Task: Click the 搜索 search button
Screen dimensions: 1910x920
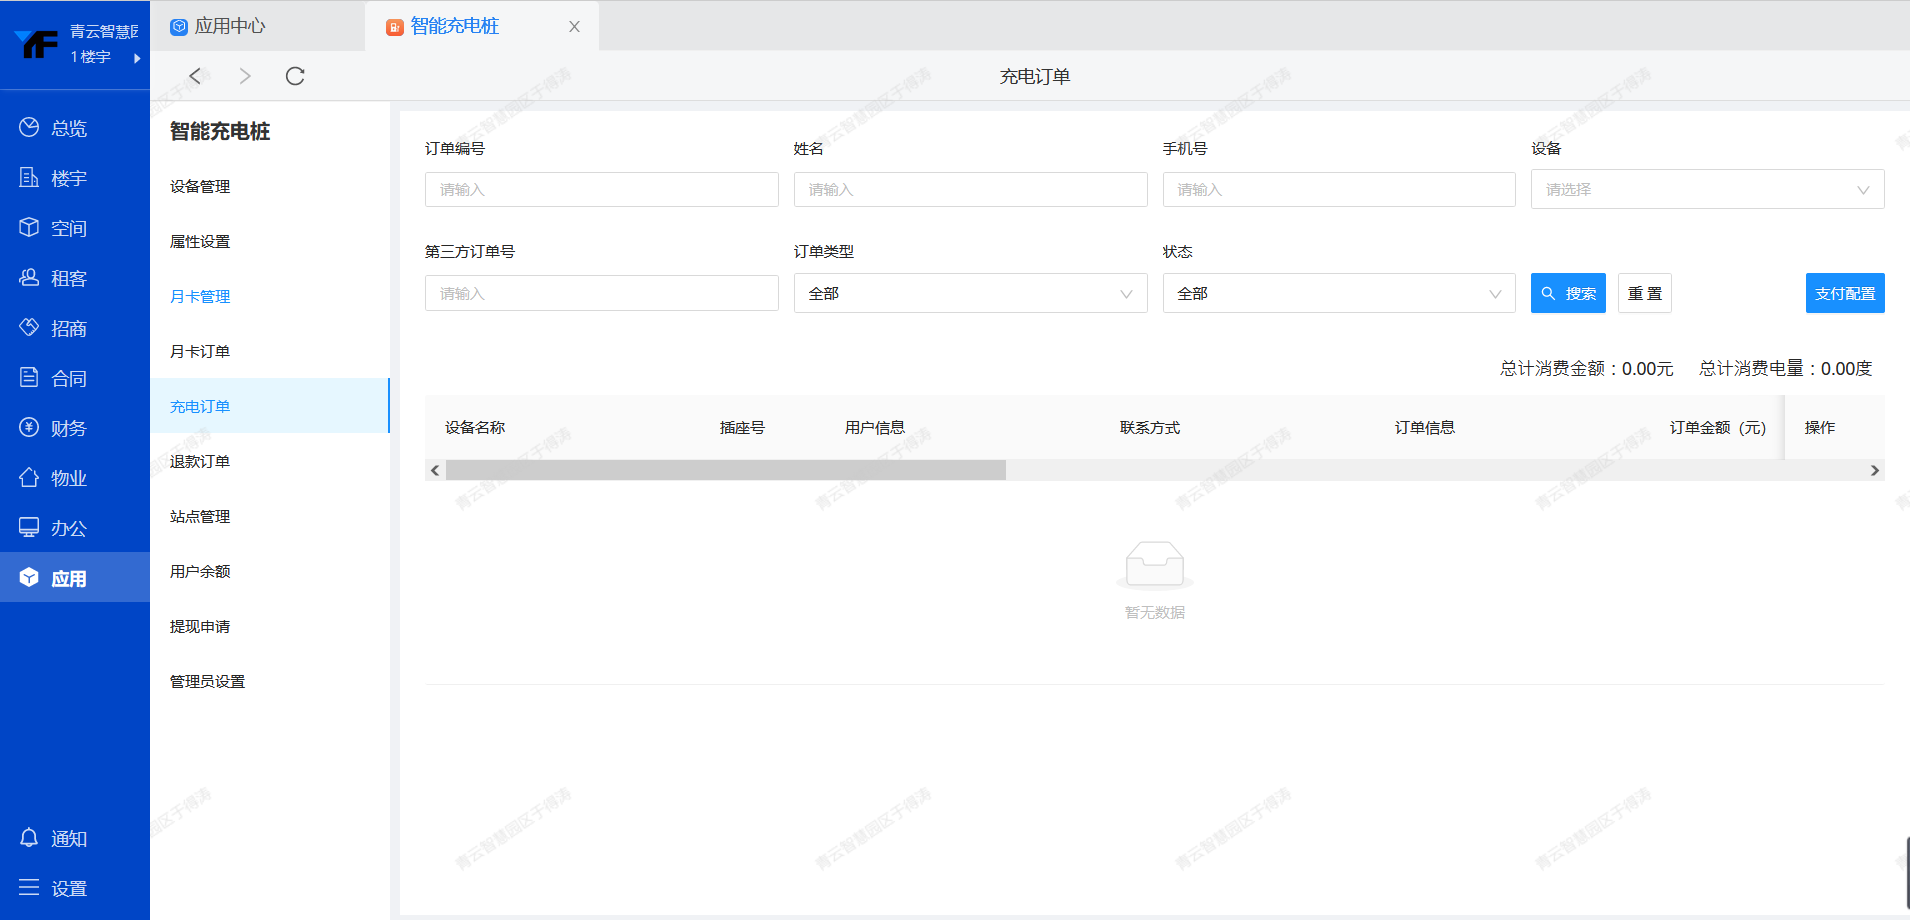Action: (x=1568, y=293)
